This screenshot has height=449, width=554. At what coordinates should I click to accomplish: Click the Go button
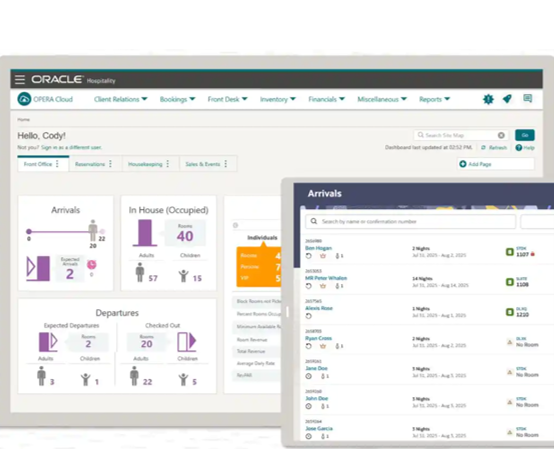pos(525,135)
